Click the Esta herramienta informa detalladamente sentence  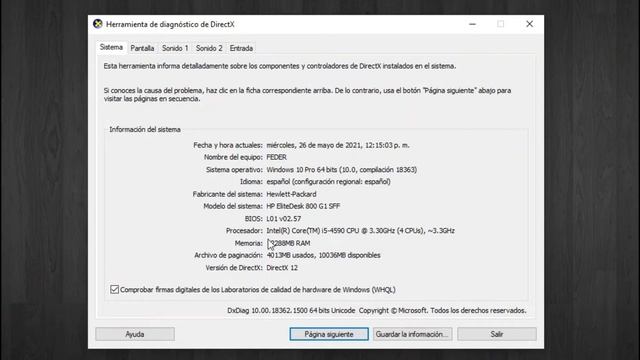click(x=280, y=66)
